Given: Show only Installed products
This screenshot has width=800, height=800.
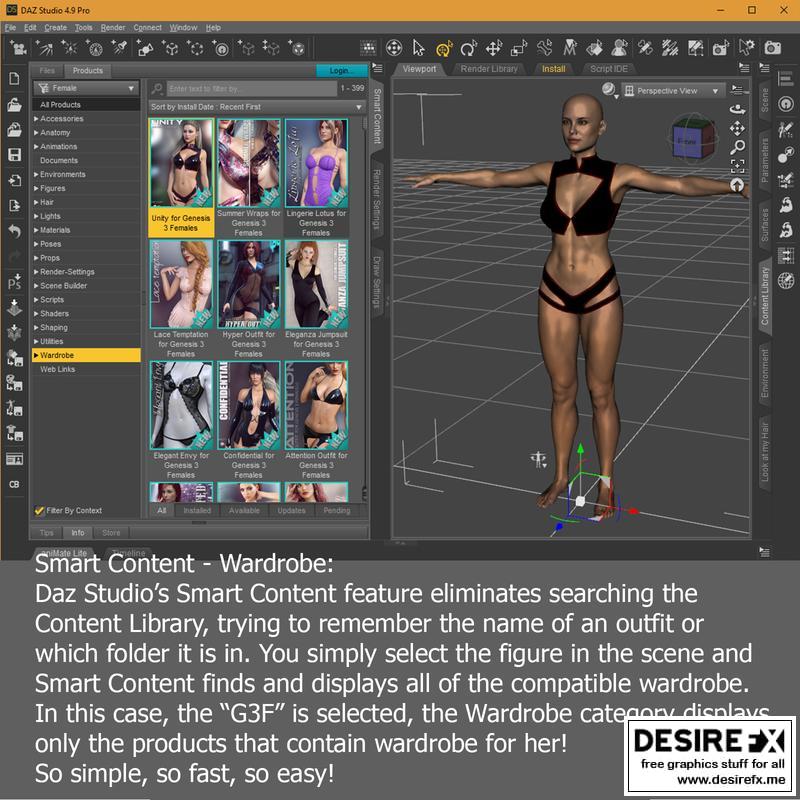Looking at the screenshot, I should [x=197, y=510].
